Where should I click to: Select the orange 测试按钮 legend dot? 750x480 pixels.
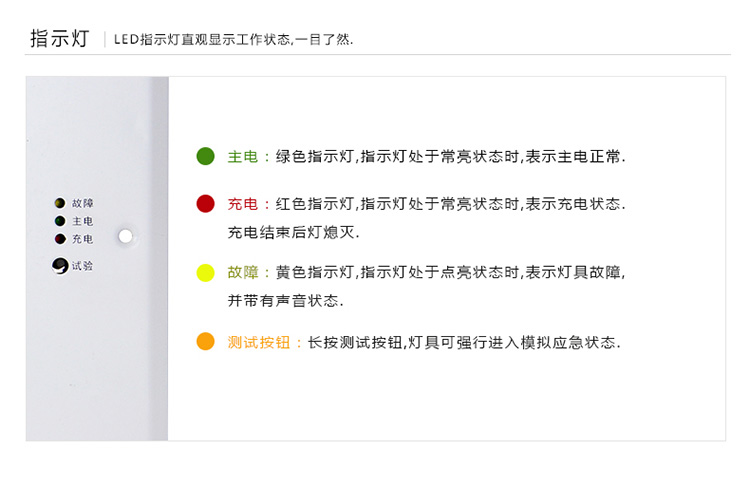[x=206, y=342]
